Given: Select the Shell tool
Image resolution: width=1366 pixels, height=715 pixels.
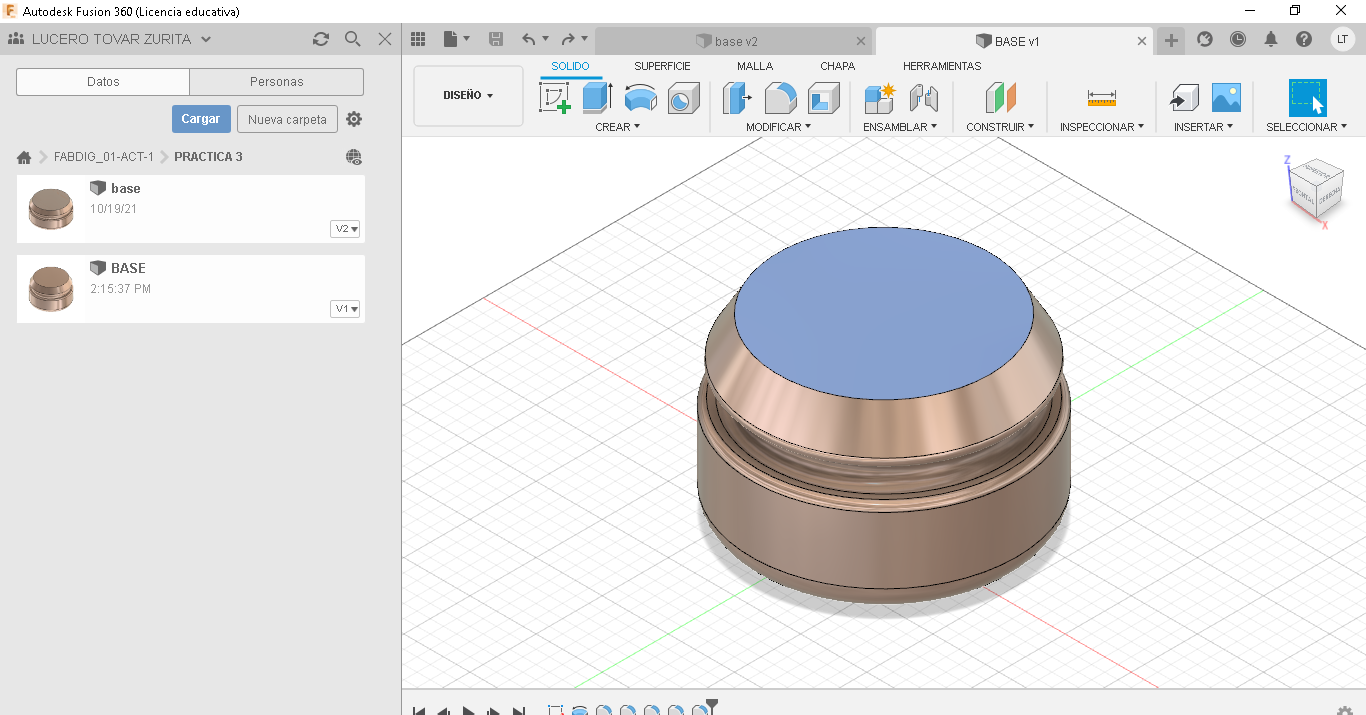Looking at the screenshot, I should point(824,98).
